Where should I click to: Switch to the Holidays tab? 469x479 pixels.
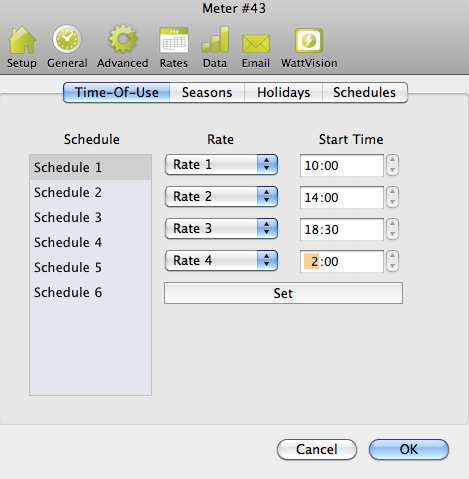(x=284, y=93)
